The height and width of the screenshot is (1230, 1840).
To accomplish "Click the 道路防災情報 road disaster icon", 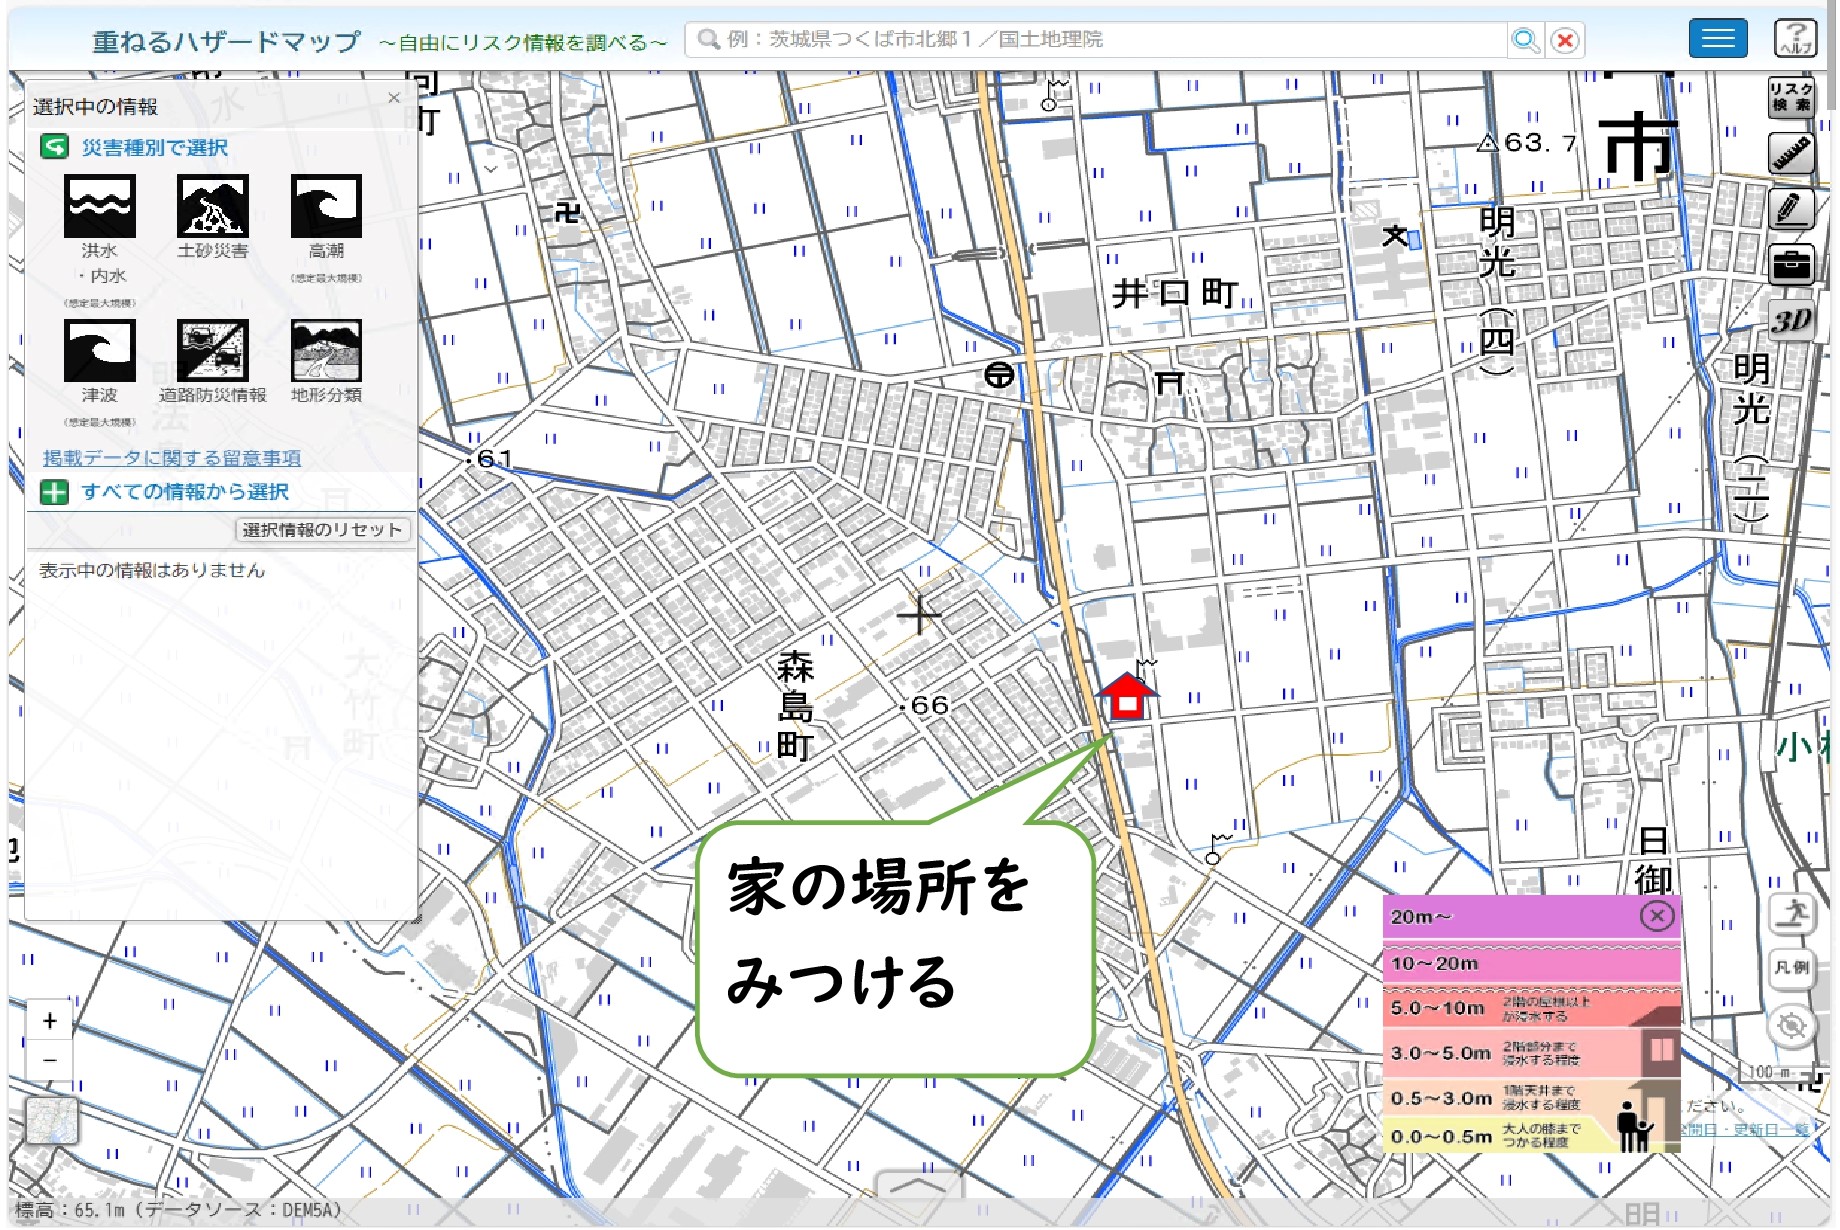I will coord(212,351).
